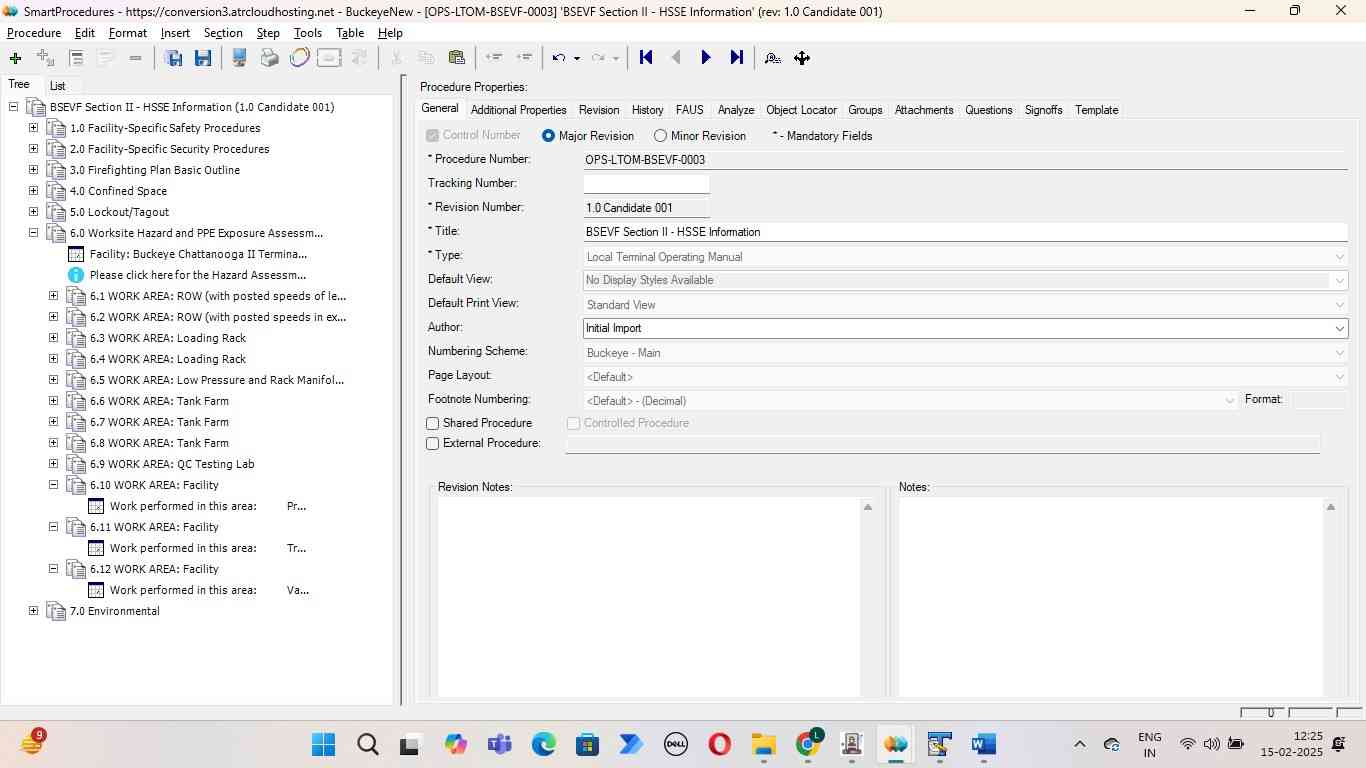Click the first blue save disk icon
Screen dimensions: 1366x768
[174, 58]
